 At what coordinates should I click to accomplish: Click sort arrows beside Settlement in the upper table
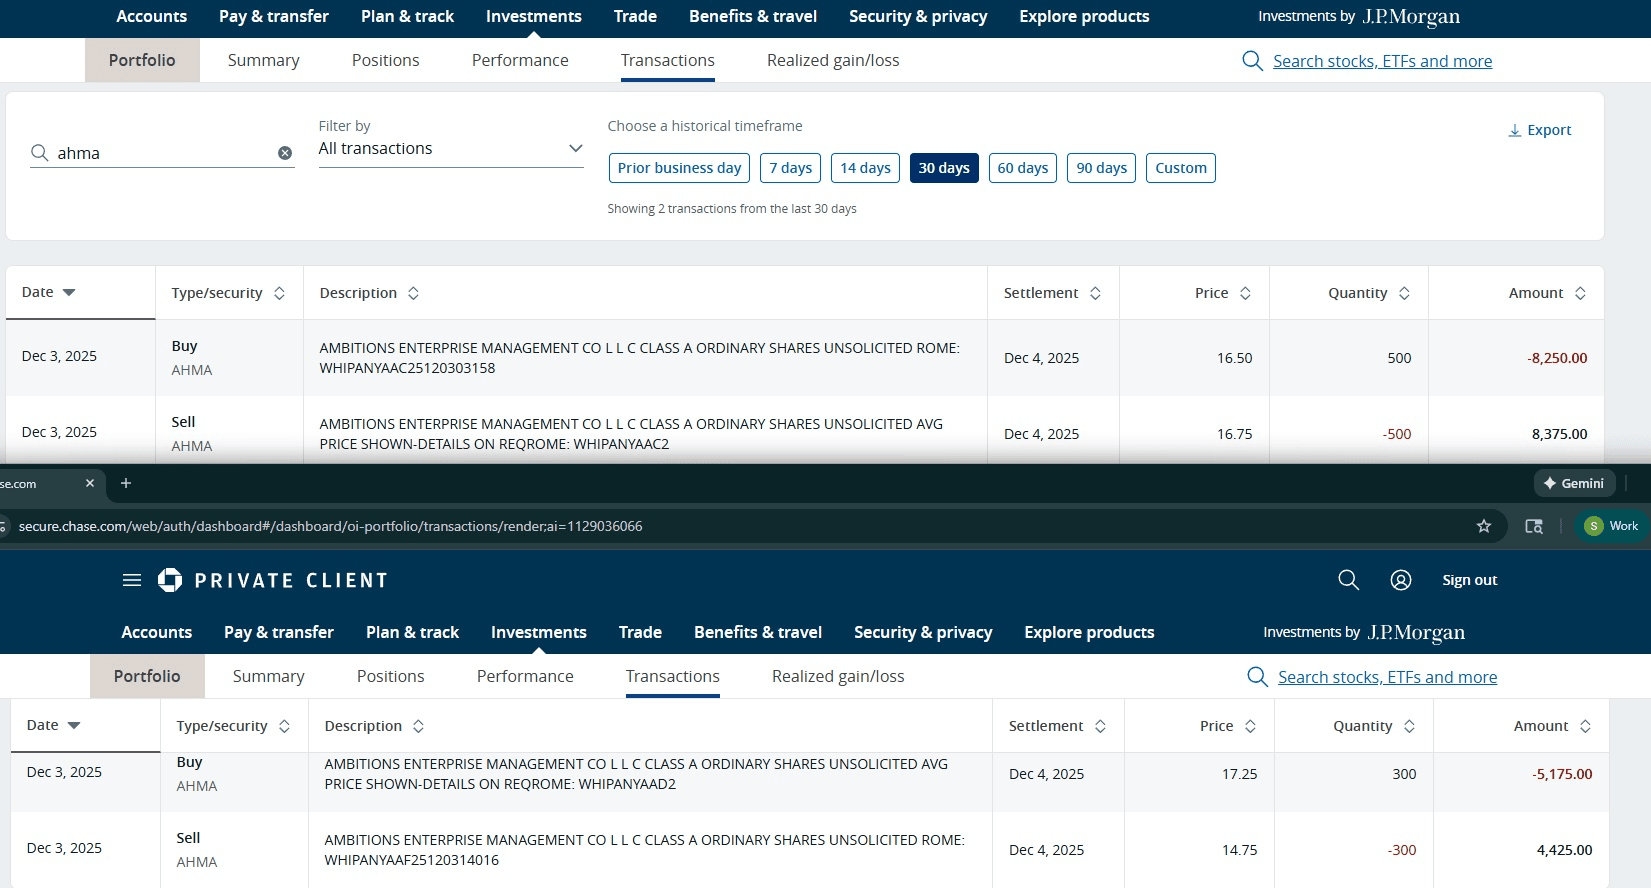point(1095,293)
